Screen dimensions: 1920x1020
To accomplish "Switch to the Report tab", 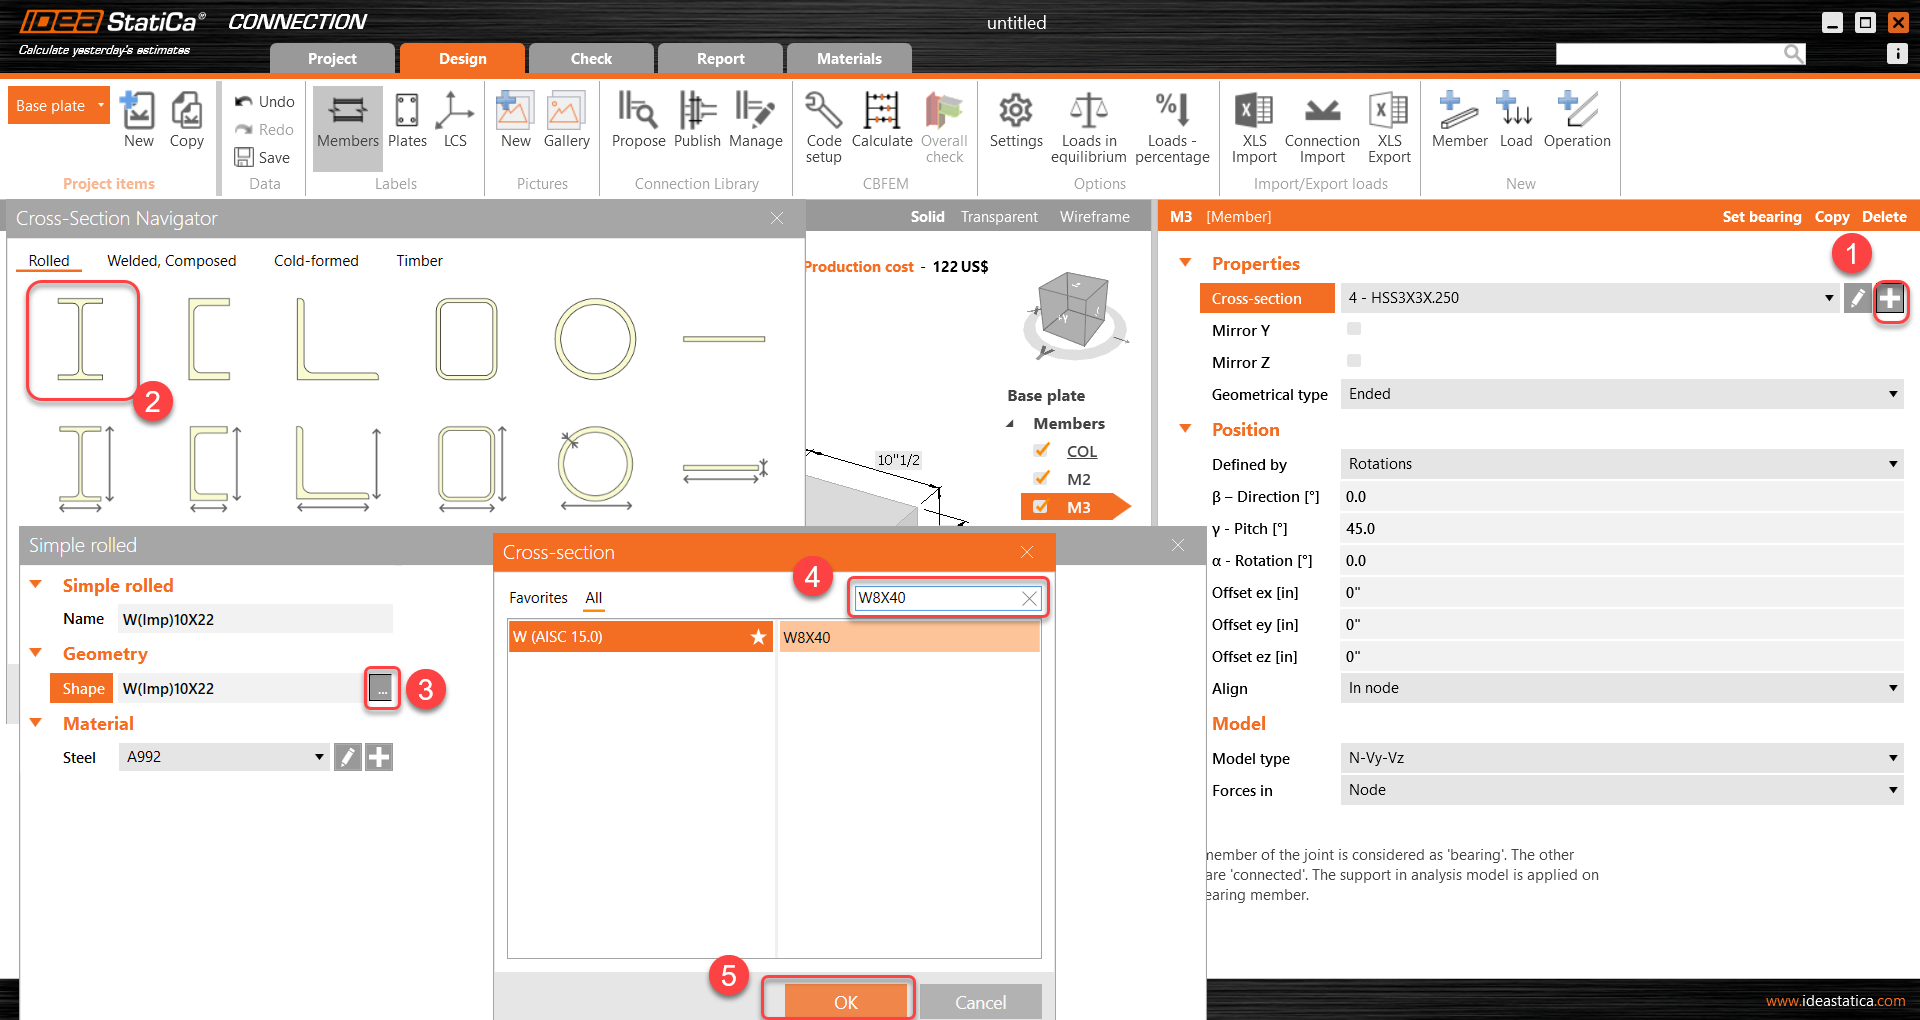I will (x=720, y=58).
